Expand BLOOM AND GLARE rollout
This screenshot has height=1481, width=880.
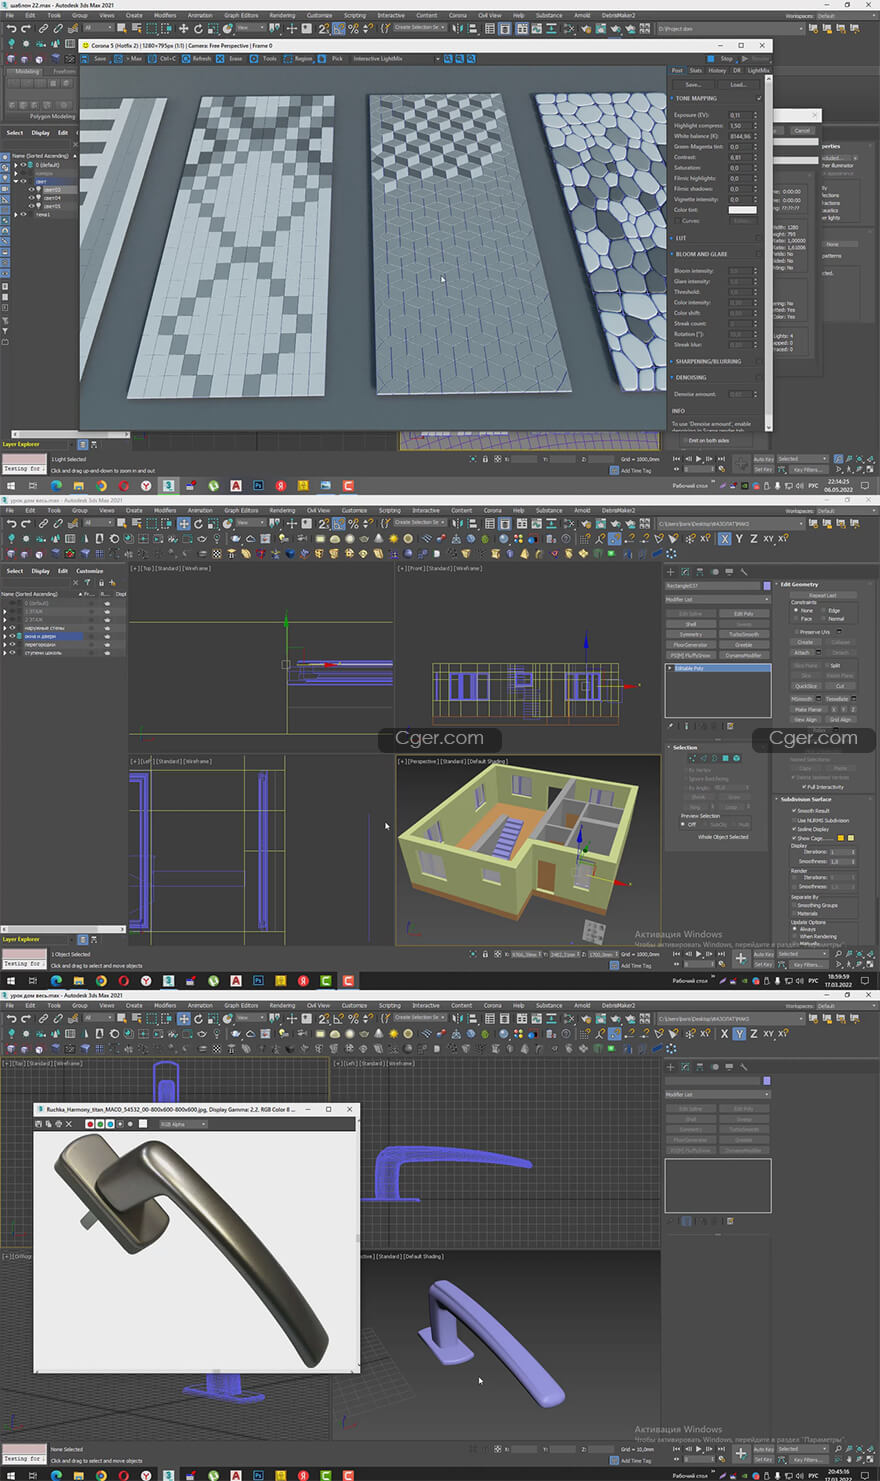671,254
